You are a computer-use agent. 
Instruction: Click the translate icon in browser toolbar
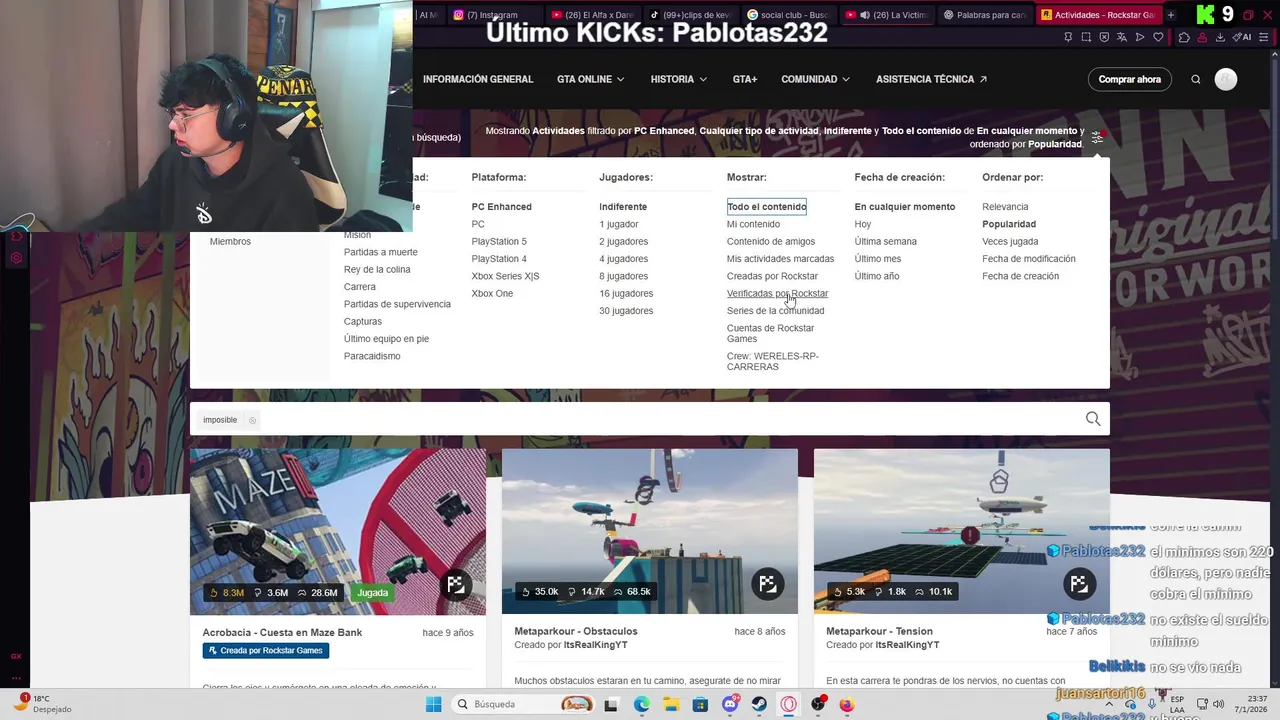pyautogui.click(x=1122, y=37)
